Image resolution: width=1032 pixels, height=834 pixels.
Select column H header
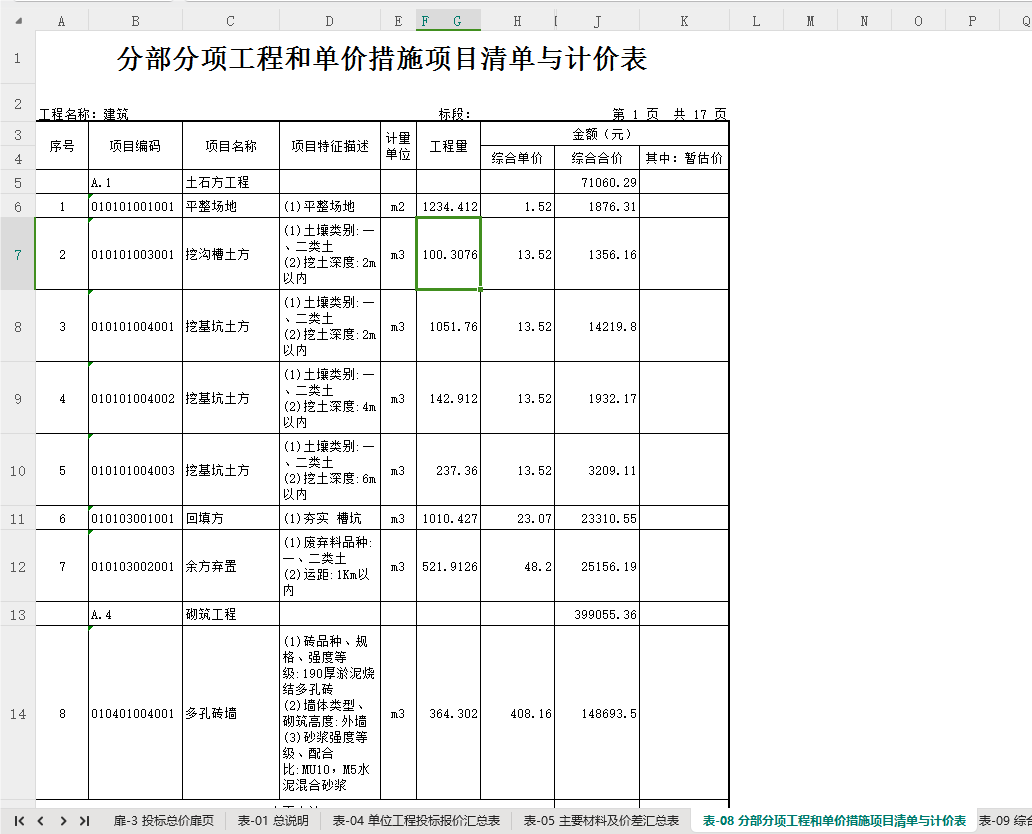coord(517,21)
